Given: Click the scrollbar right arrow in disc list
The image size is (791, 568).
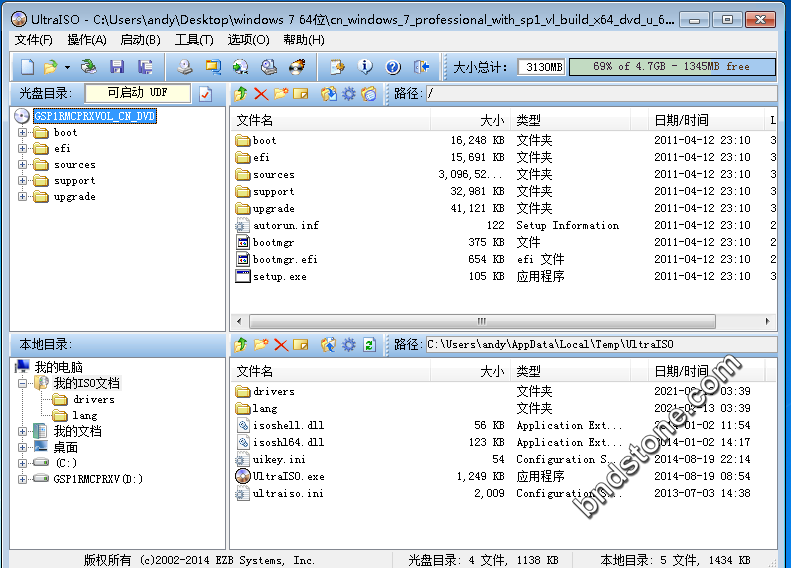Looking at the screenshot, I should point(767,321).
